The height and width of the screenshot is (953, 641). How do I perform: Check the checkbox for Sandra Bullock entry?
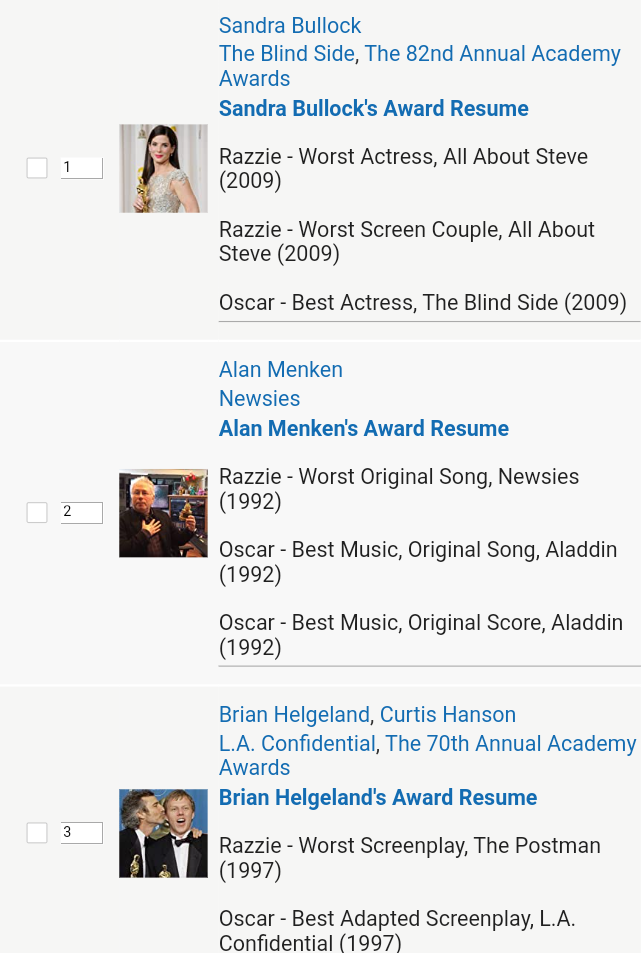point(37,168)
